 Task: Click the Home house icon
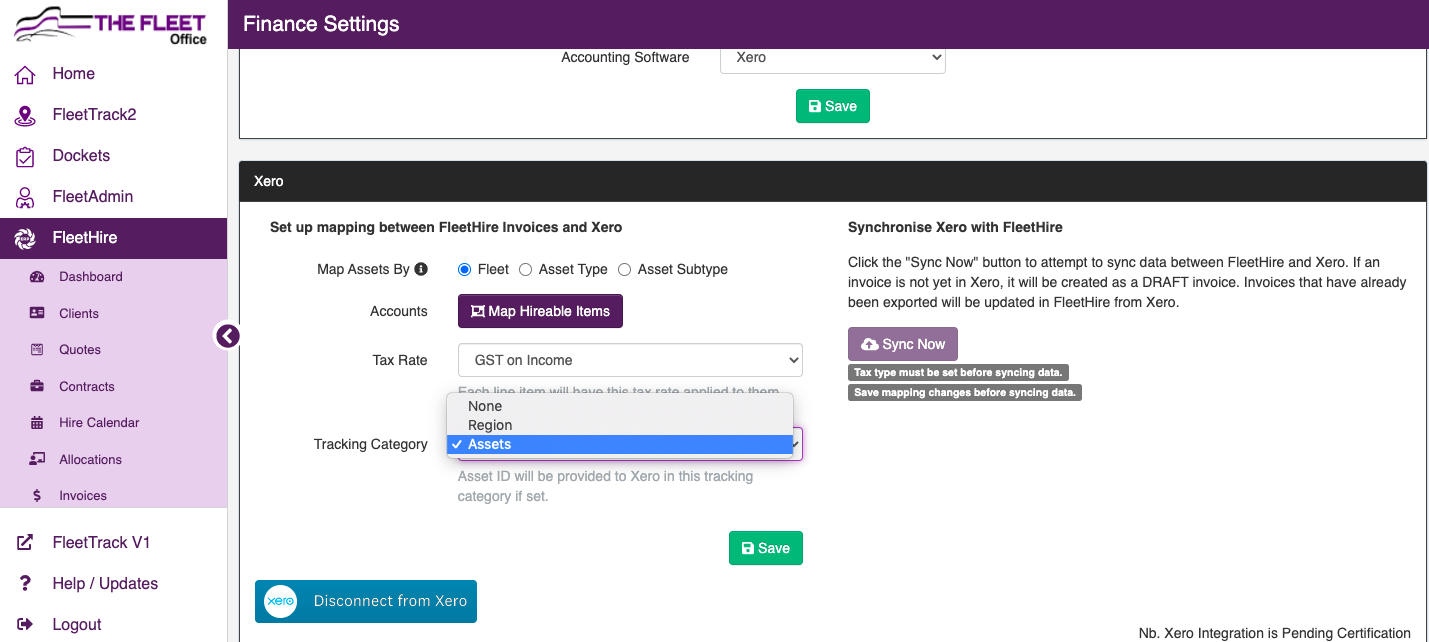pyautogui.click(x=25, y=74)
